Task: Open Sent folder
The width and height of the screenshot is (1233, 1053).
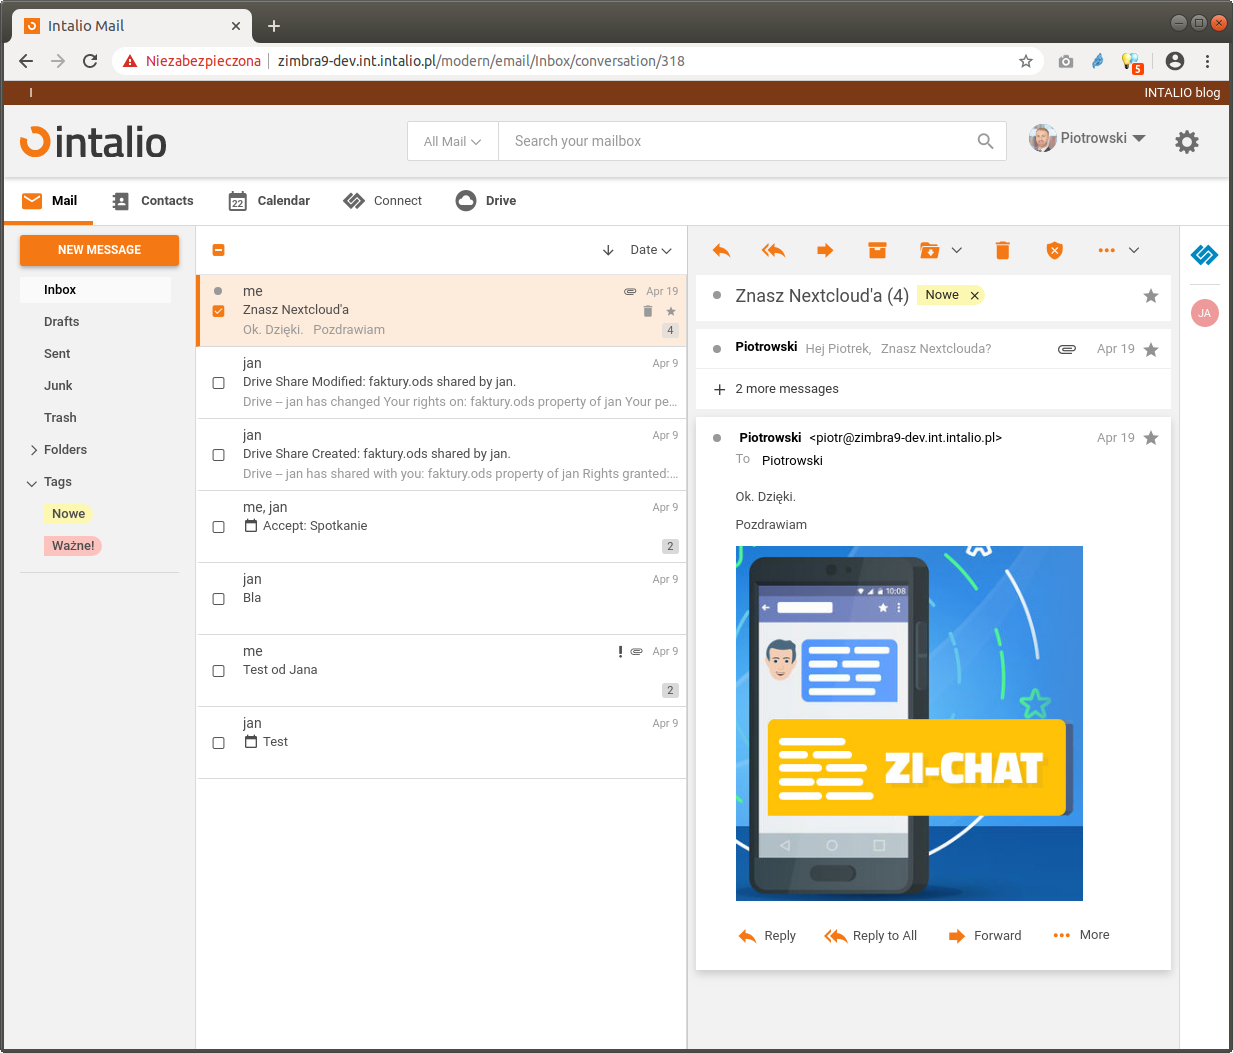Action: click(57, 354)
